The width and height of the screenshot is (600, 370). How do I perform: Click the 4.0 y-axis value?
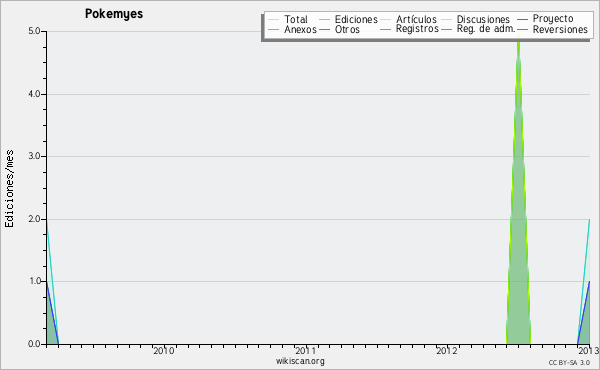pyautogui.click(x=34, y=94)
